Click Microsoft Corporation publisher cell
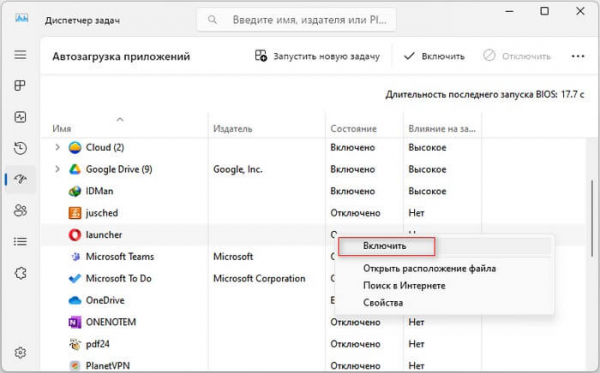The image size is (600, 373). pyautogui.click(x=259, y=278)
